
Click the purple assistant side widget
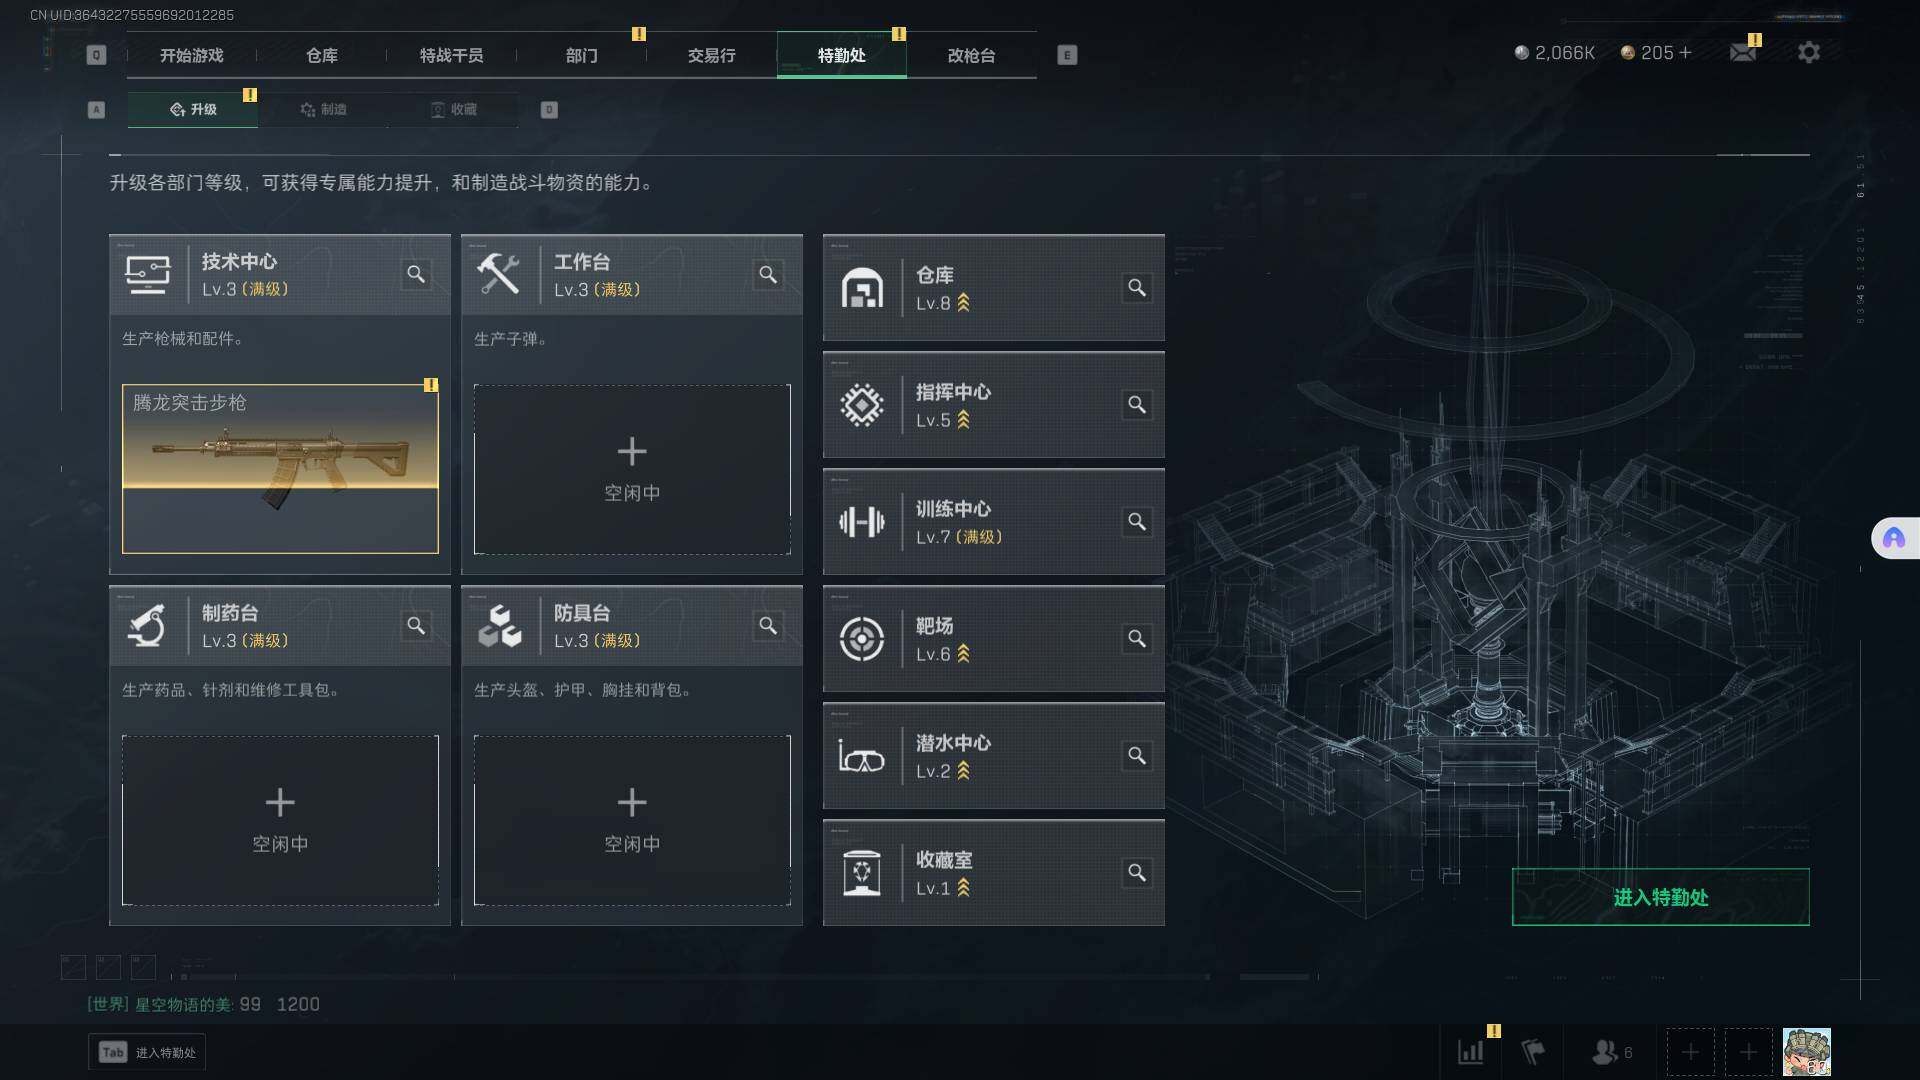[x=1895, y=538]
